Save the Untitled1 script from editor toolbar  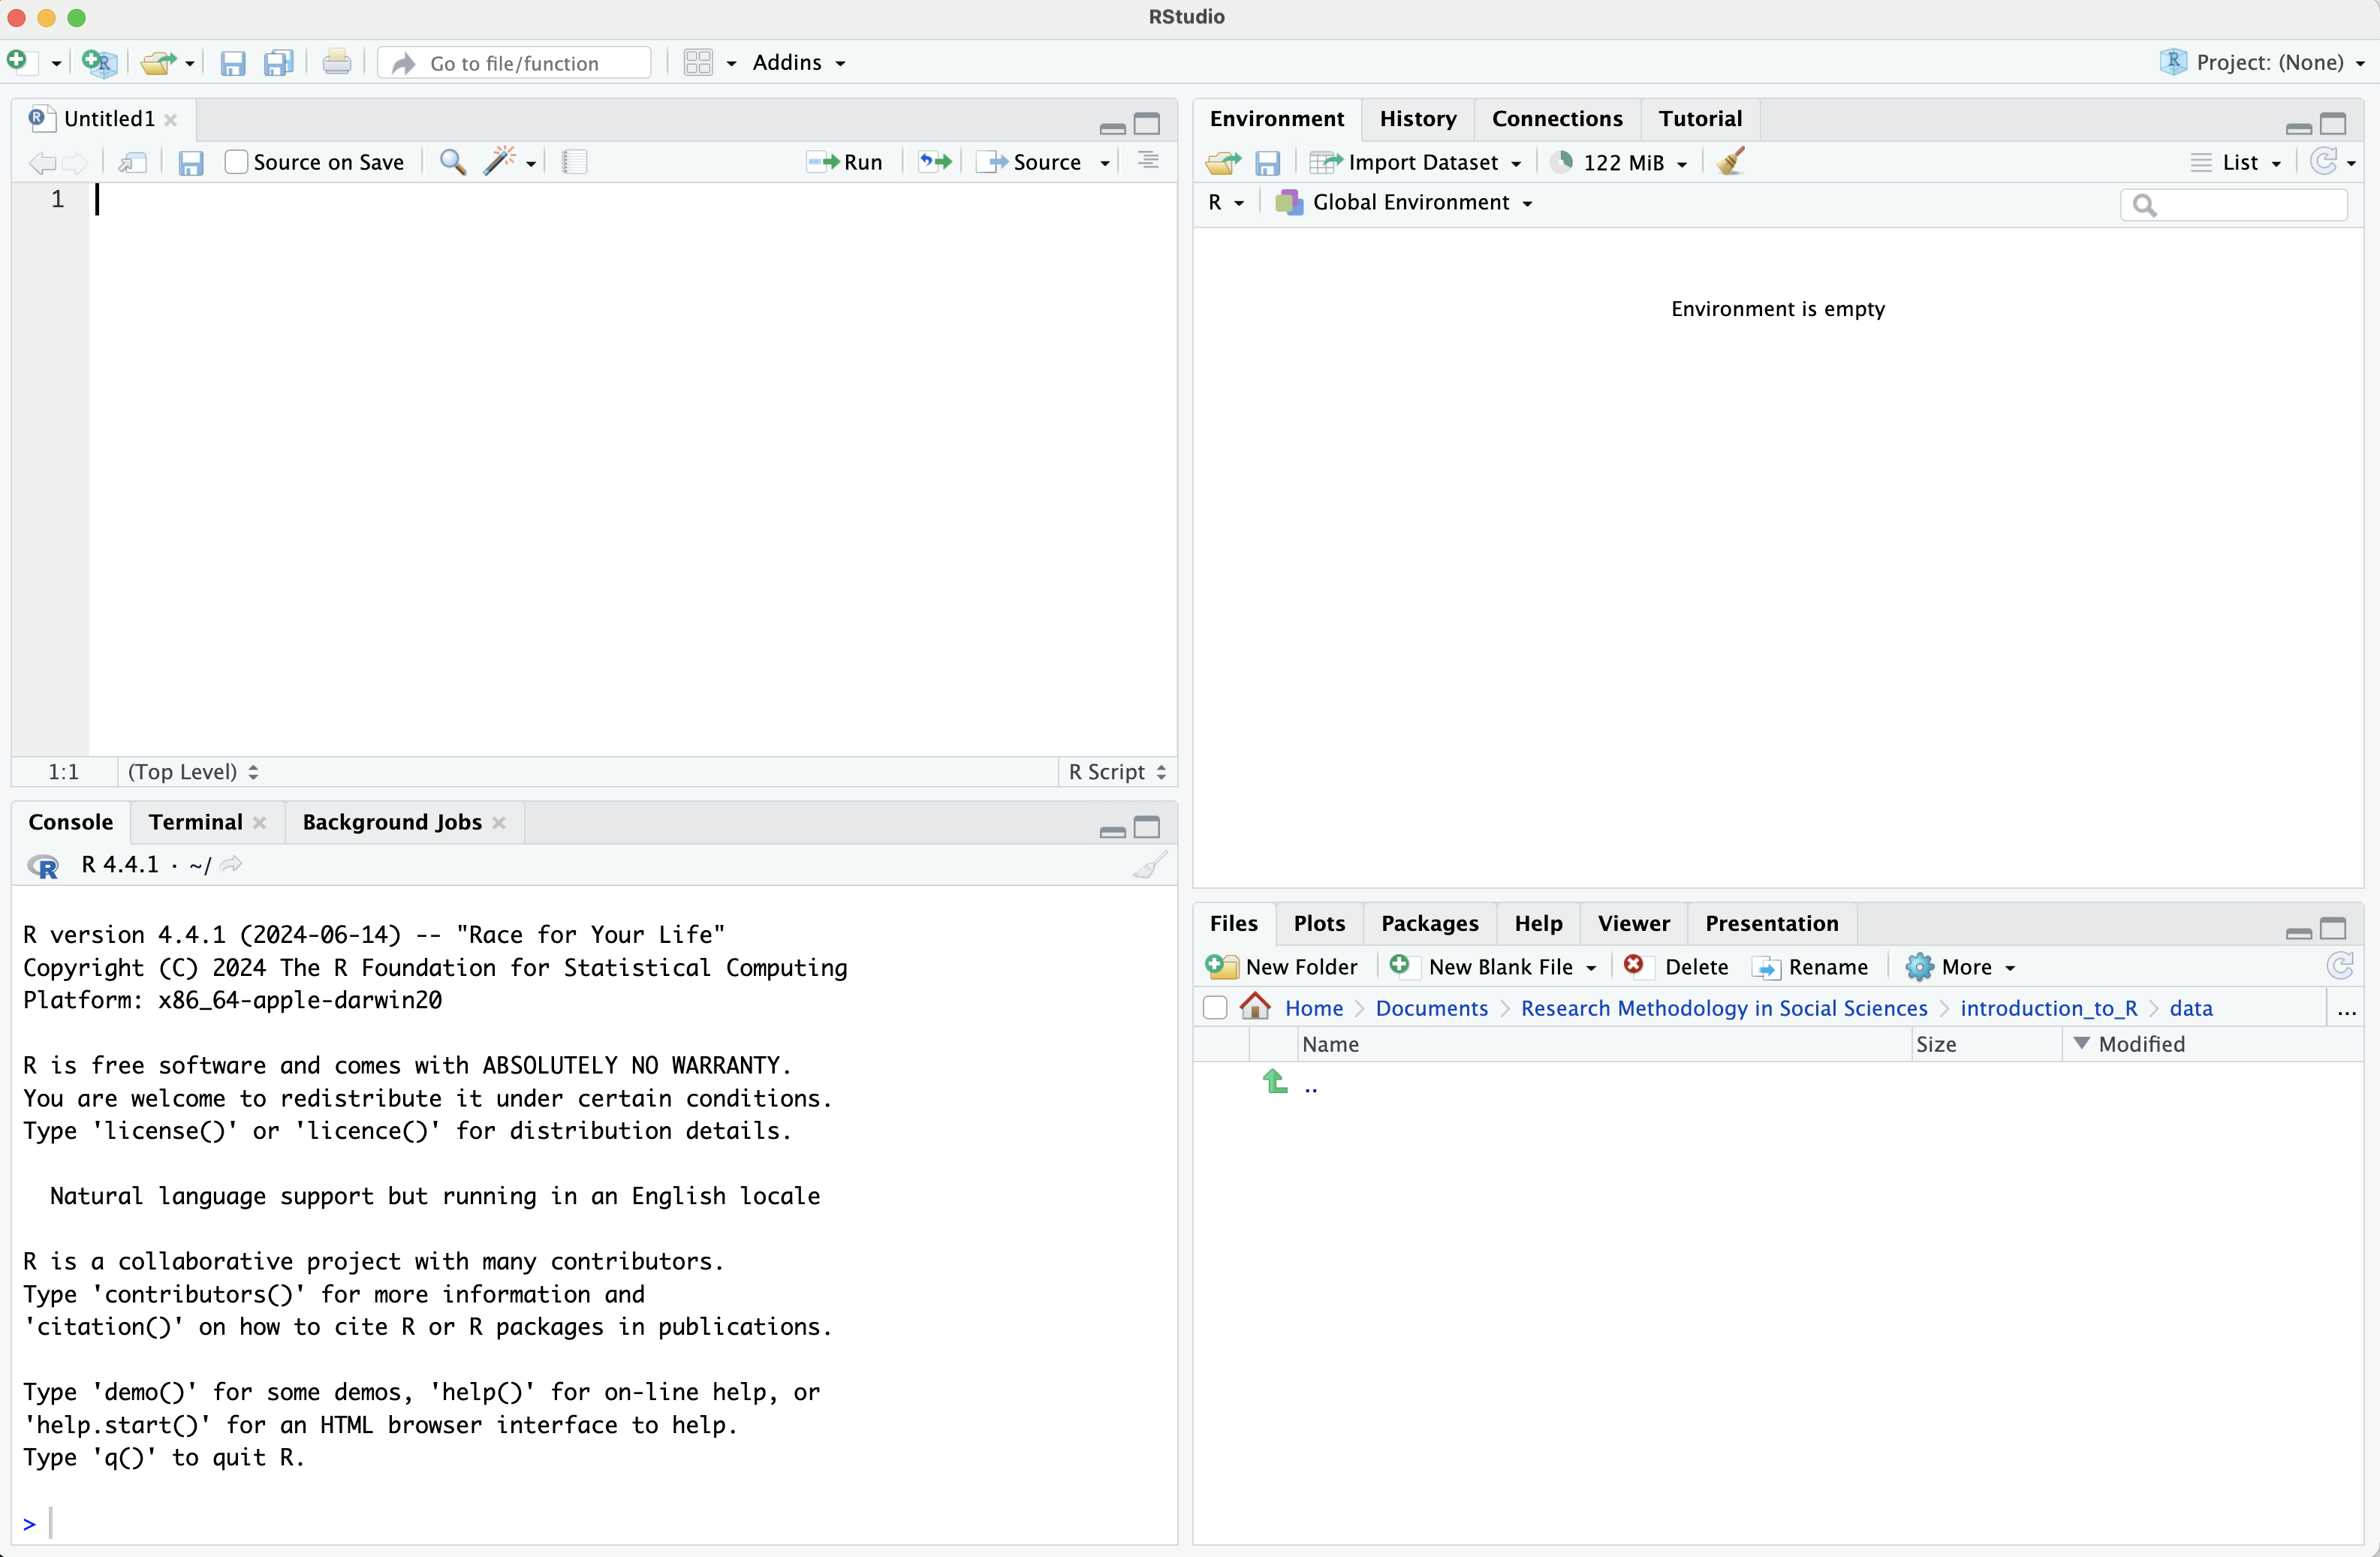pos(190,162)
